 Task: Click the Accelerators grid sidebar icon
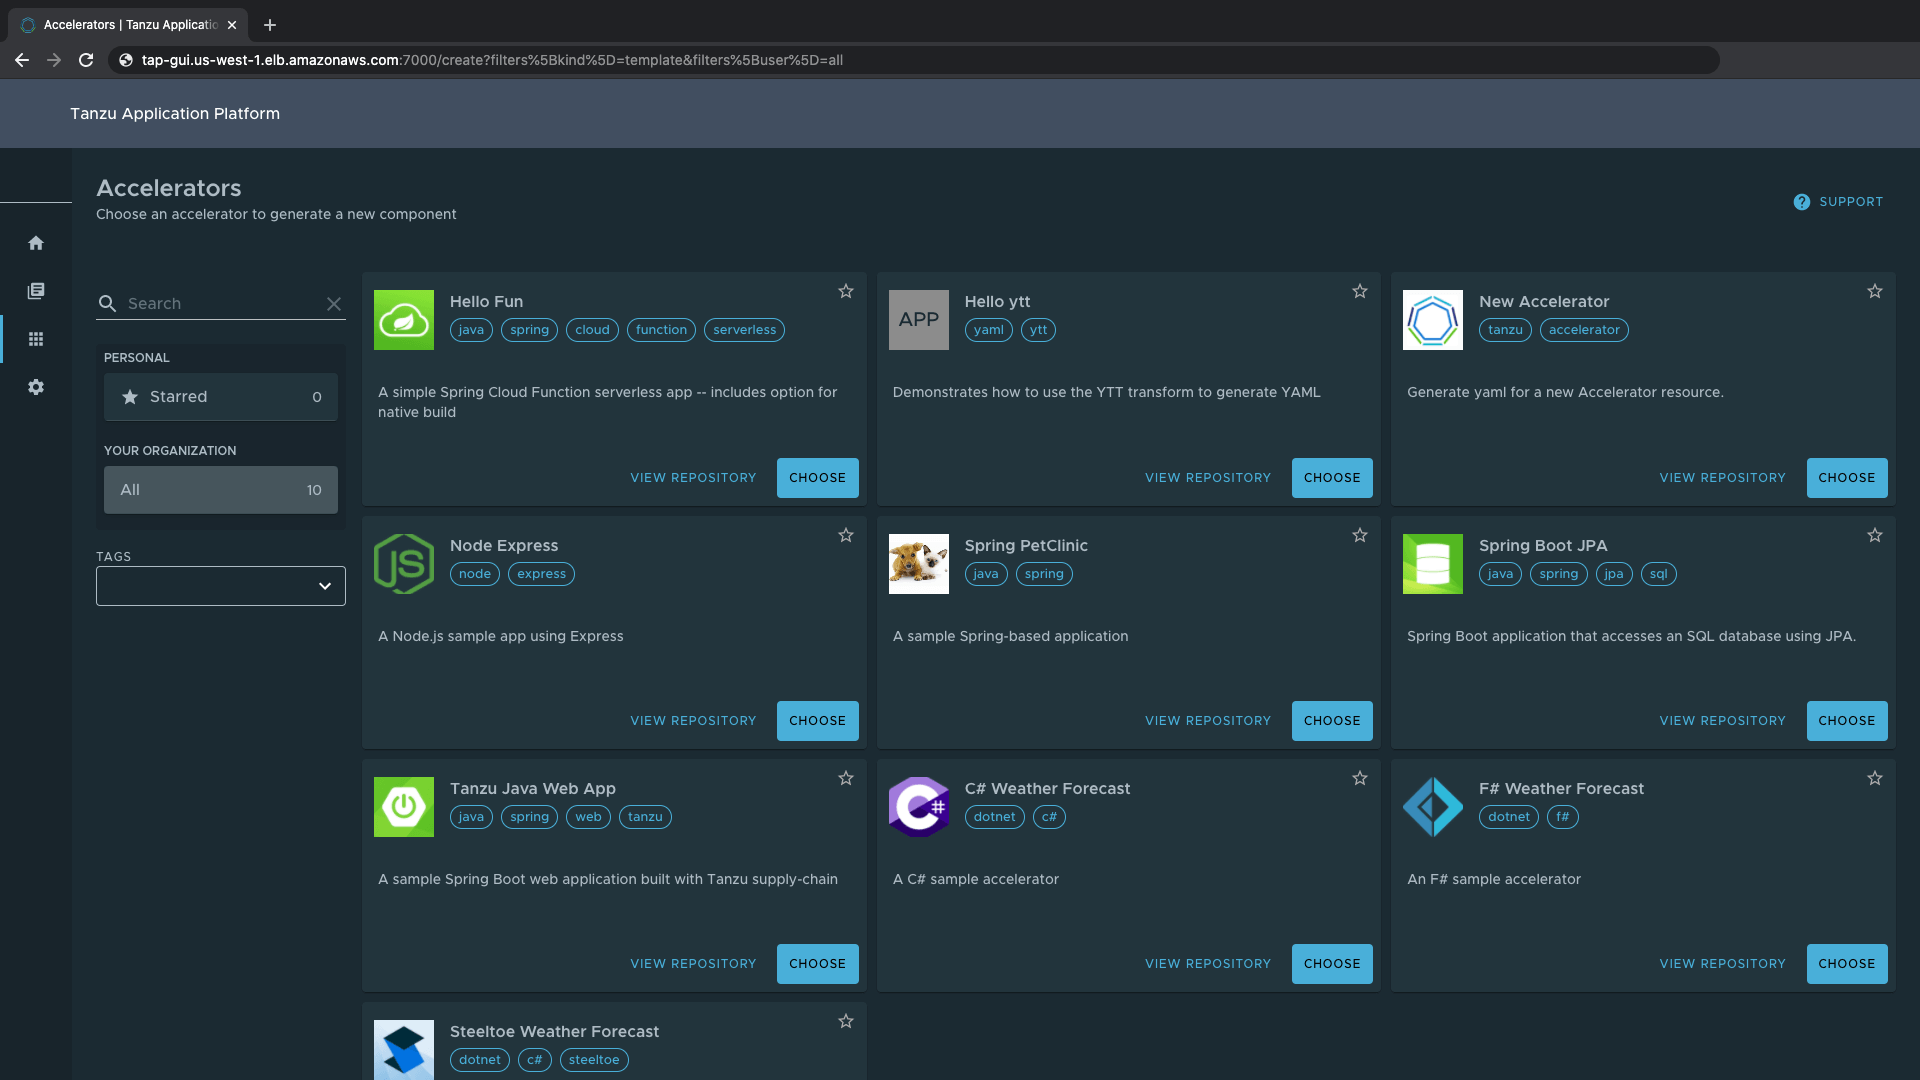click(36, 339)
